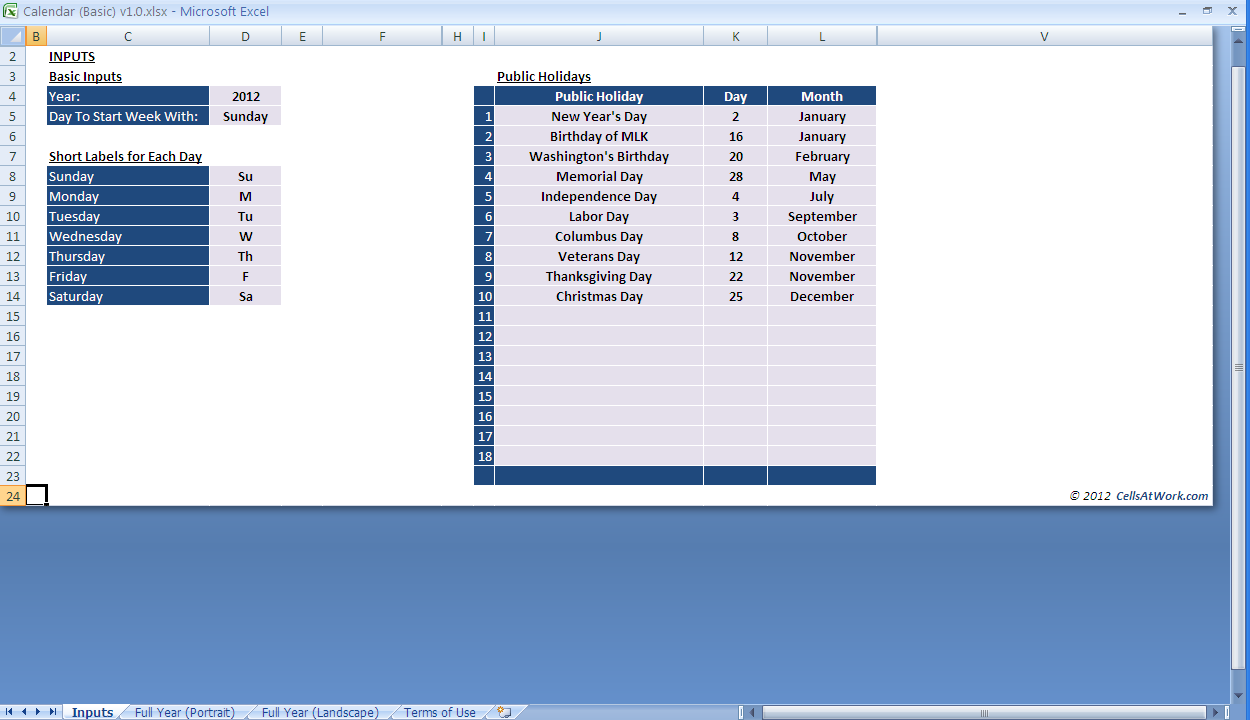1250x720 pixels.
Task: Restore down the Excel window
Action: [x=1207, y=10]
